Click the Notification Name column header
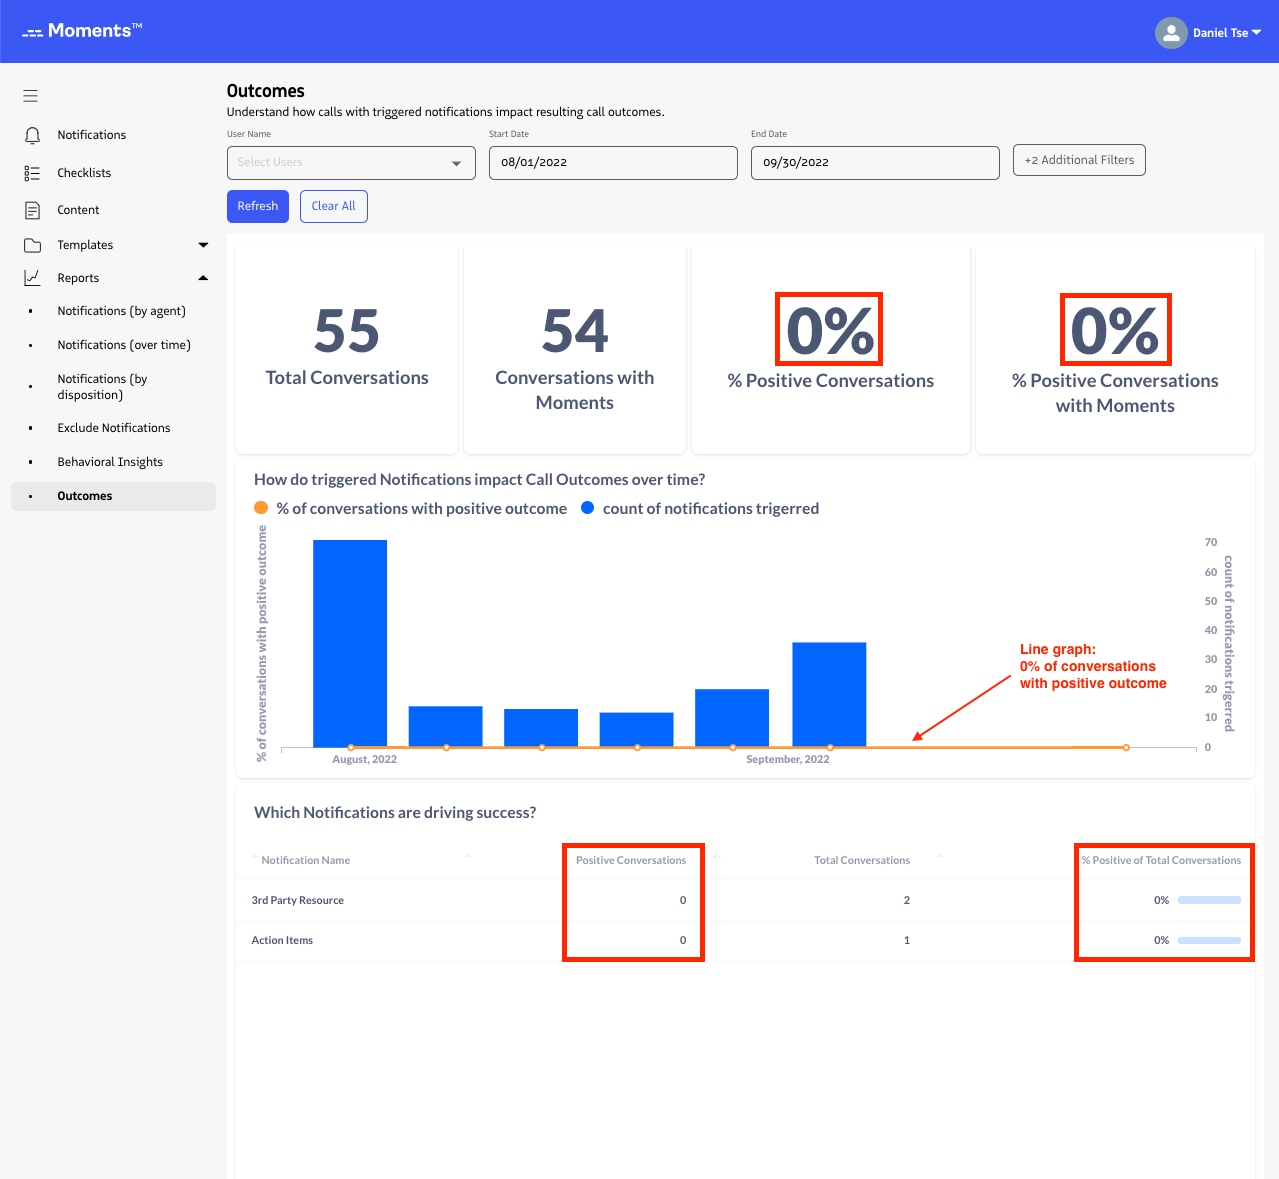 (x=305, y=860)
